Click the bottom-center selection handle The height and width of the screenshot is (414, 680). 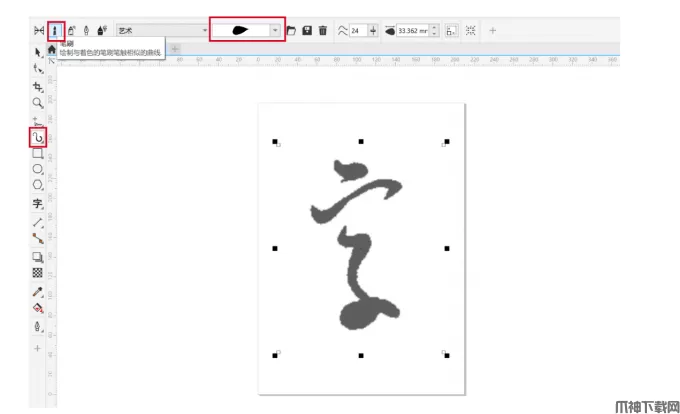(x=361, y=355)
